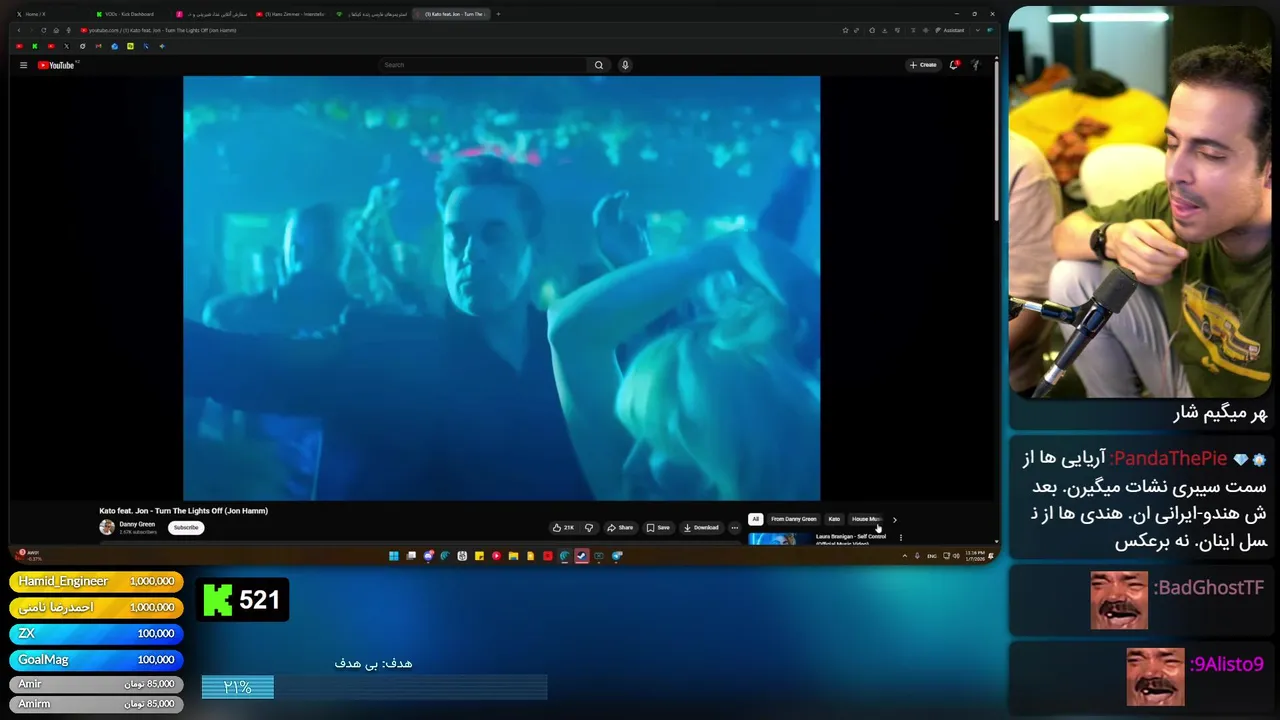
Task: Click the YouTube page vertical scrollbar
Action: point(996,140)
